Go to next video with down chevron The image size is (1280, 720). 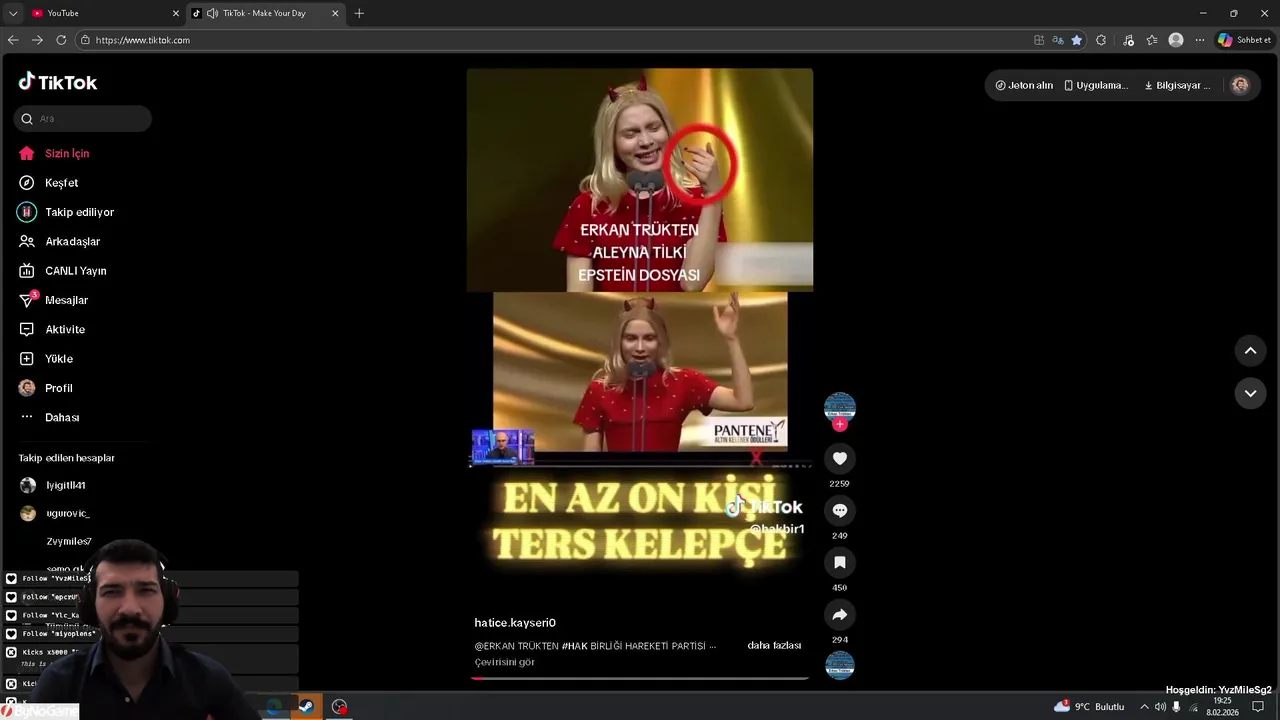point(1250,394)
